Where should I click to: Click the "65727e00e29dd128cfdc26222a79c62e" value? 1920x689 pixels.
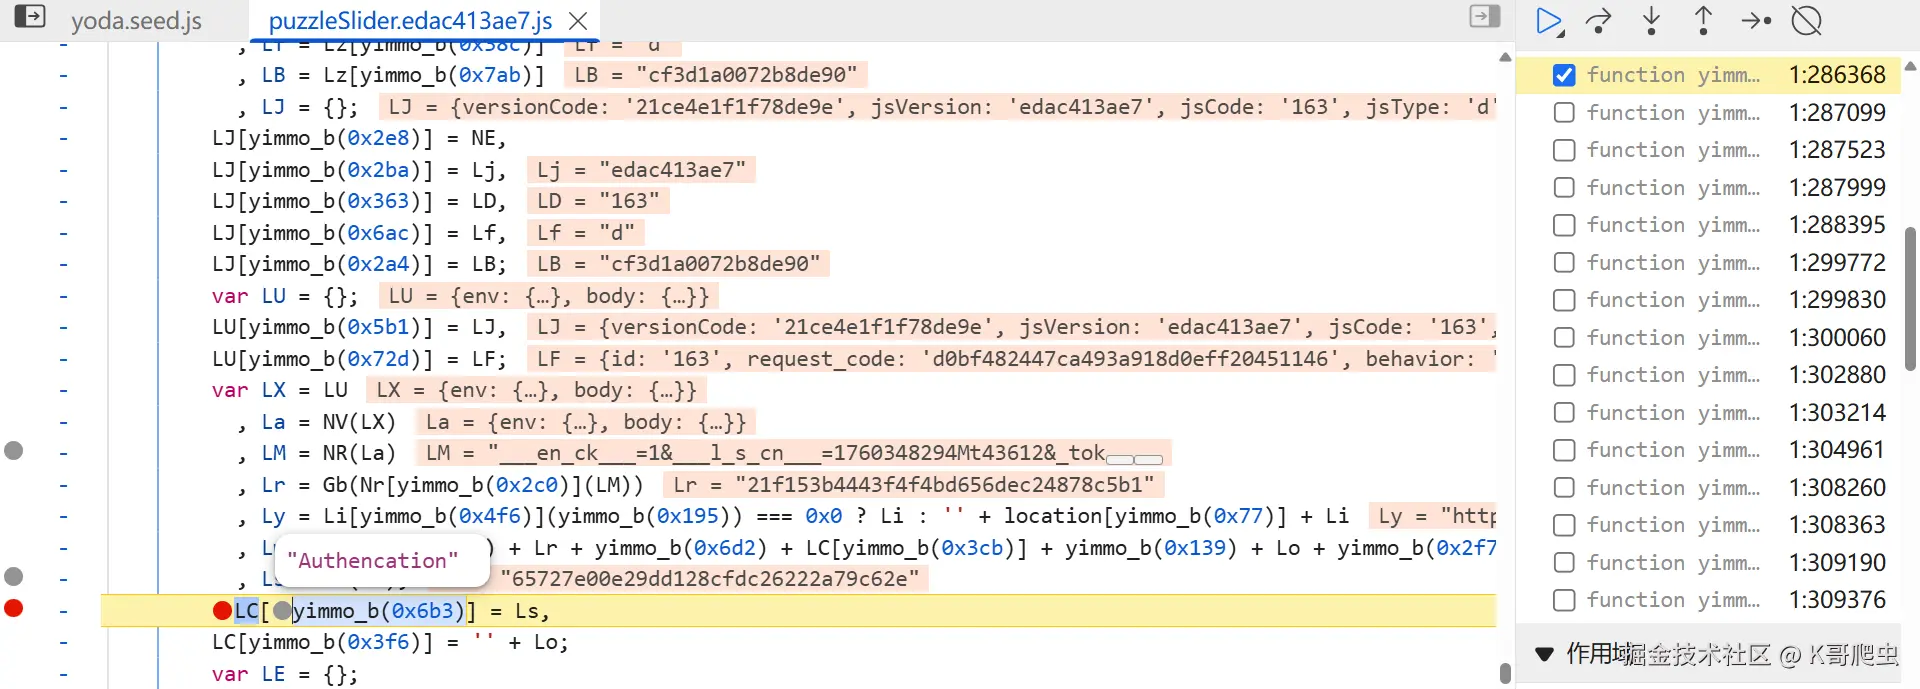709,579
